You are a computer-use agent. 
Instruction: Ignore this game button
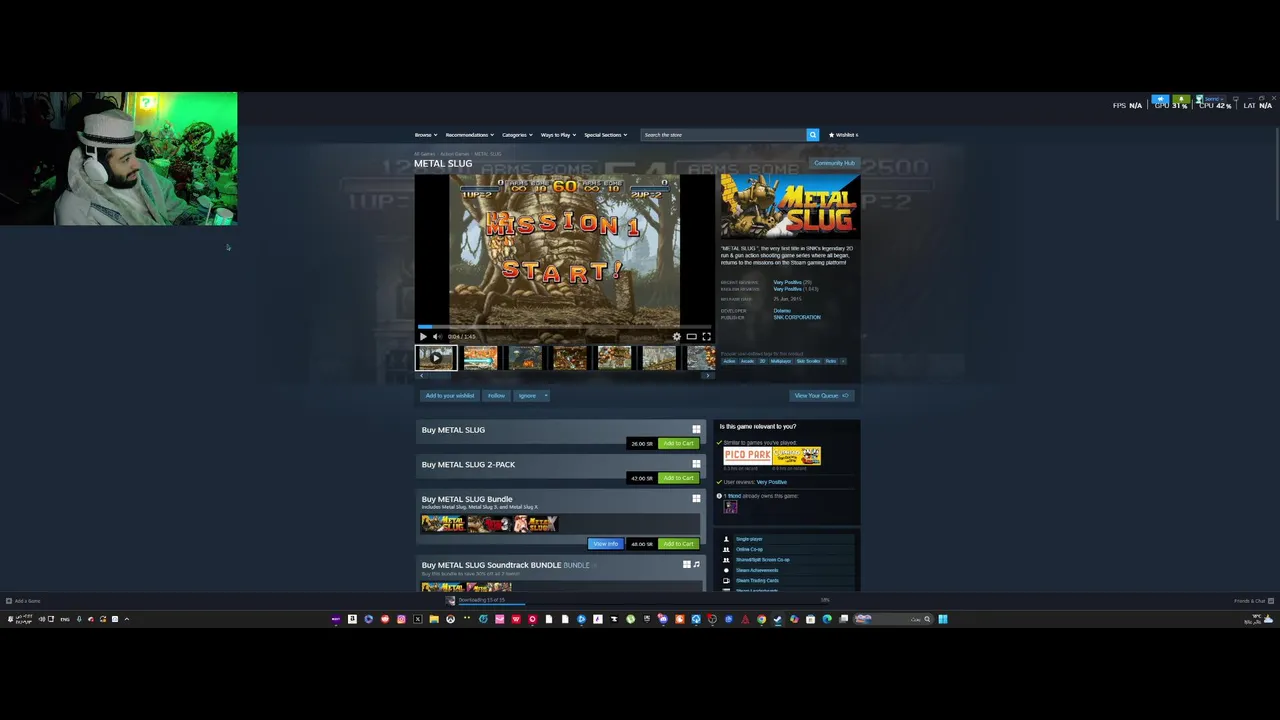pos(527,396)
